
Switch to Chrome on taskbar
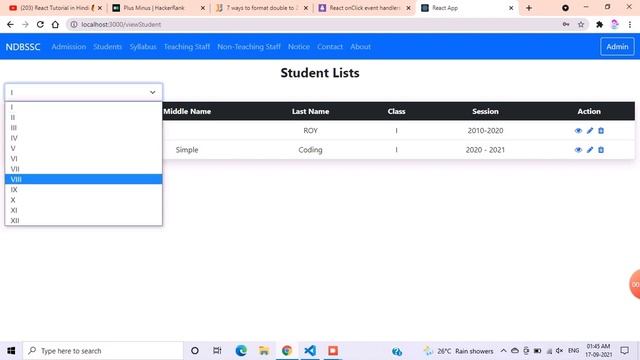pyautogui.click(x=287, y=351)
